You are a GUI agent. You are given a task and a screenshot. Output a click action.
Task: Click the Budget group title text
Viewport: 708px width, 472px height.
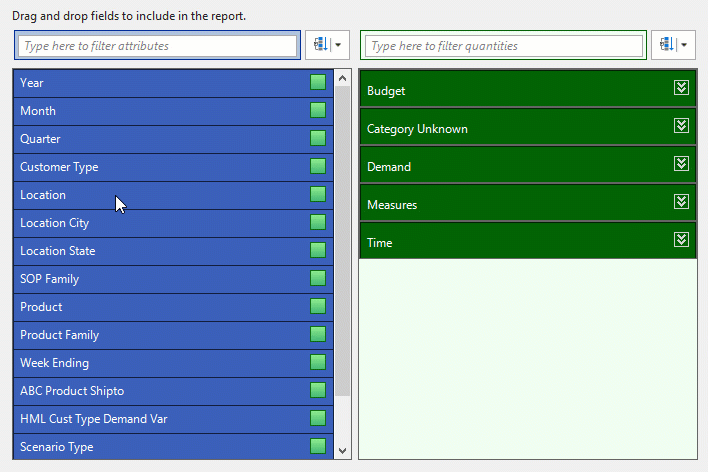(386, 91)
